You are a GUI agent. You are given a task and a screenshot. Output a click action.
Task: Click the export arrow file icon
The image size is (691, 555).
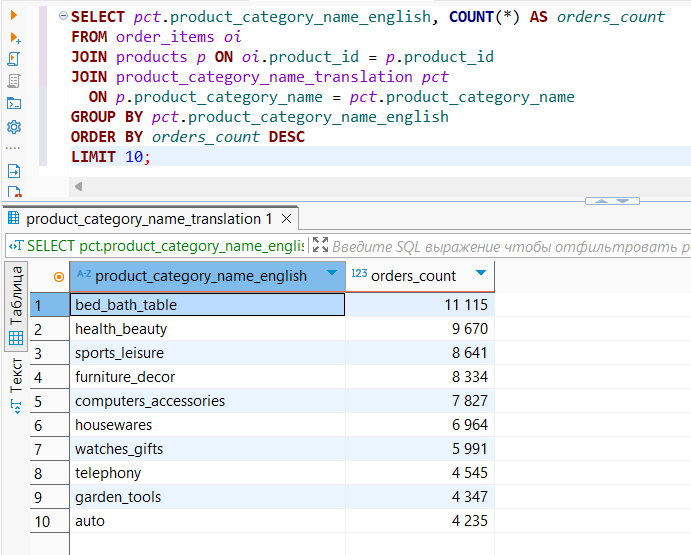[14, 171]
